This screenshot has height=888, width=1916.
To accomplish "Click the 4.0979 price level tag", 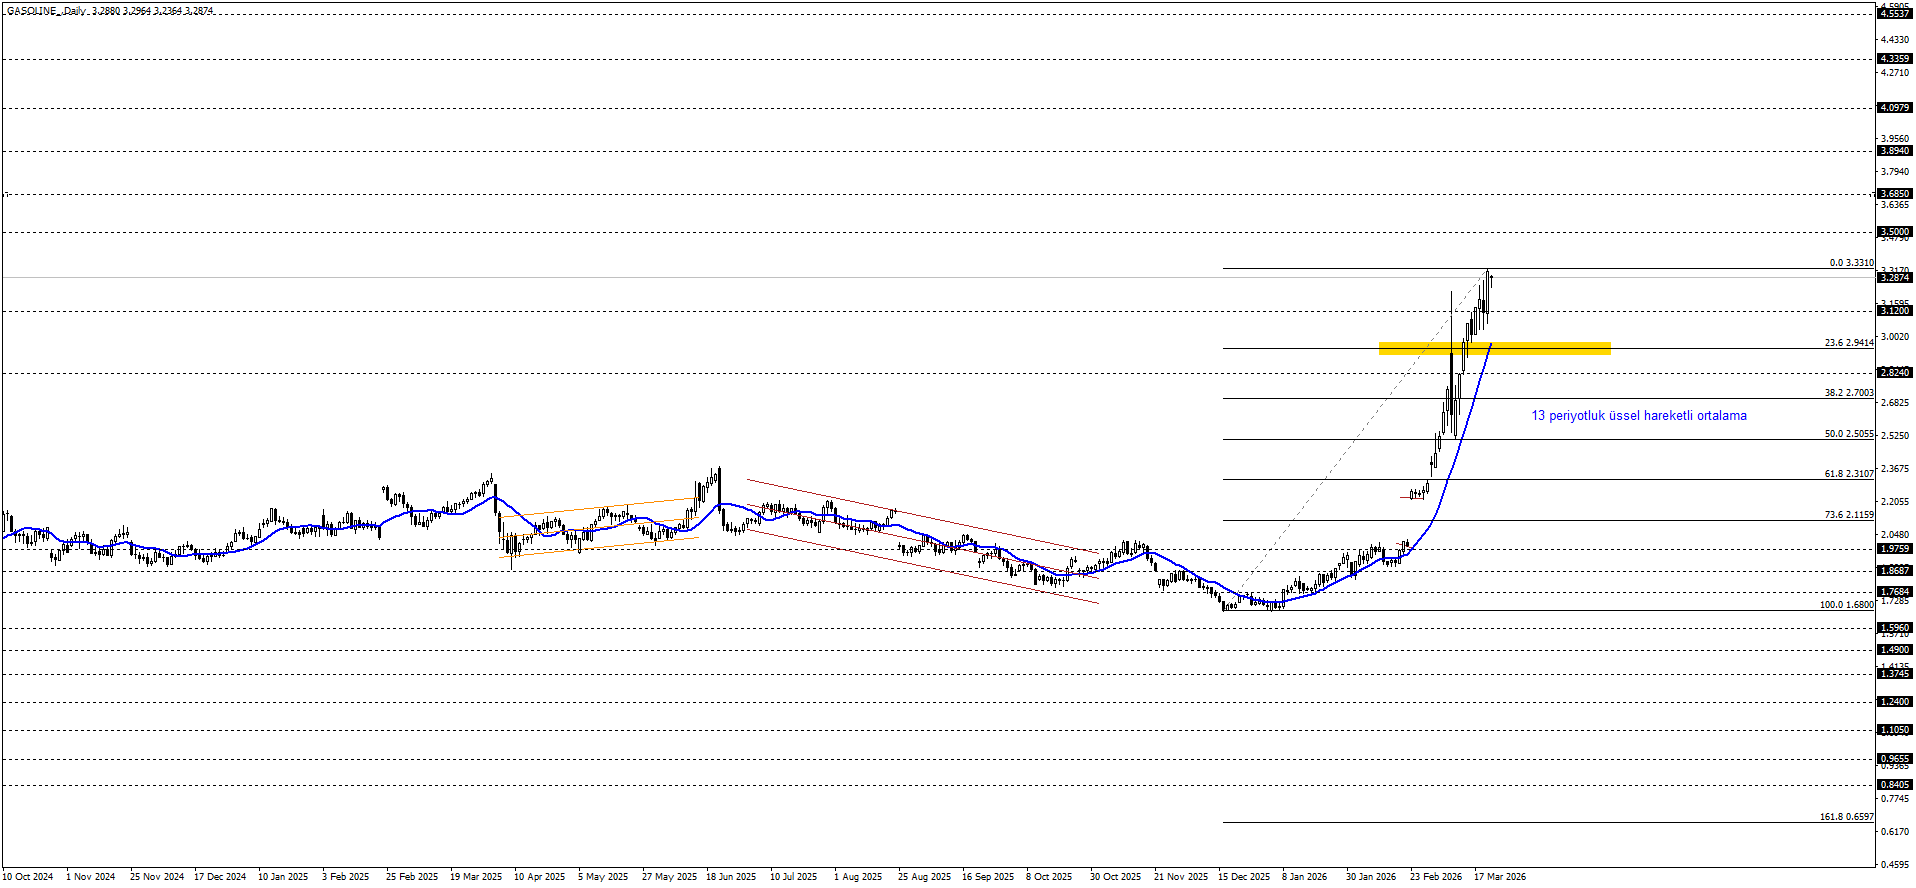I will coord(1895,108).
